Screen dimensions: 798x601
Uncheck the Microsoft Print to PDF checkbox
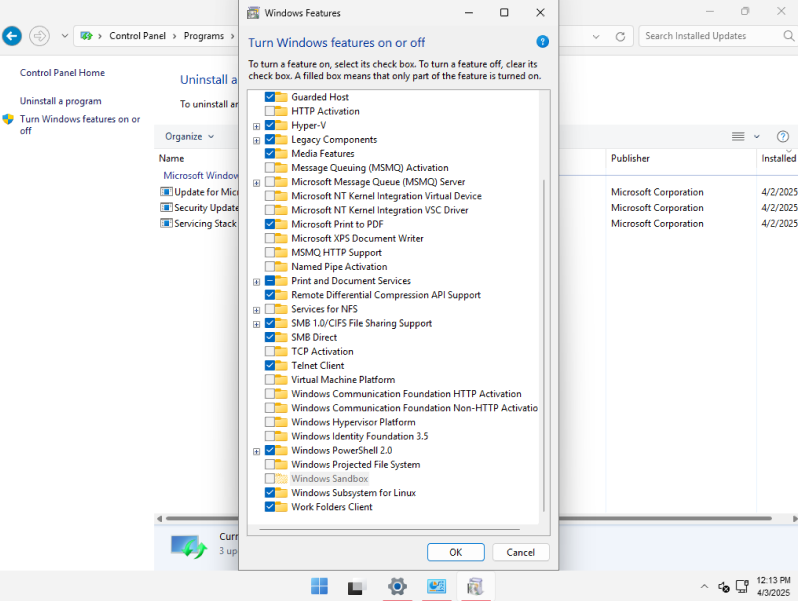tap(270, 224)
